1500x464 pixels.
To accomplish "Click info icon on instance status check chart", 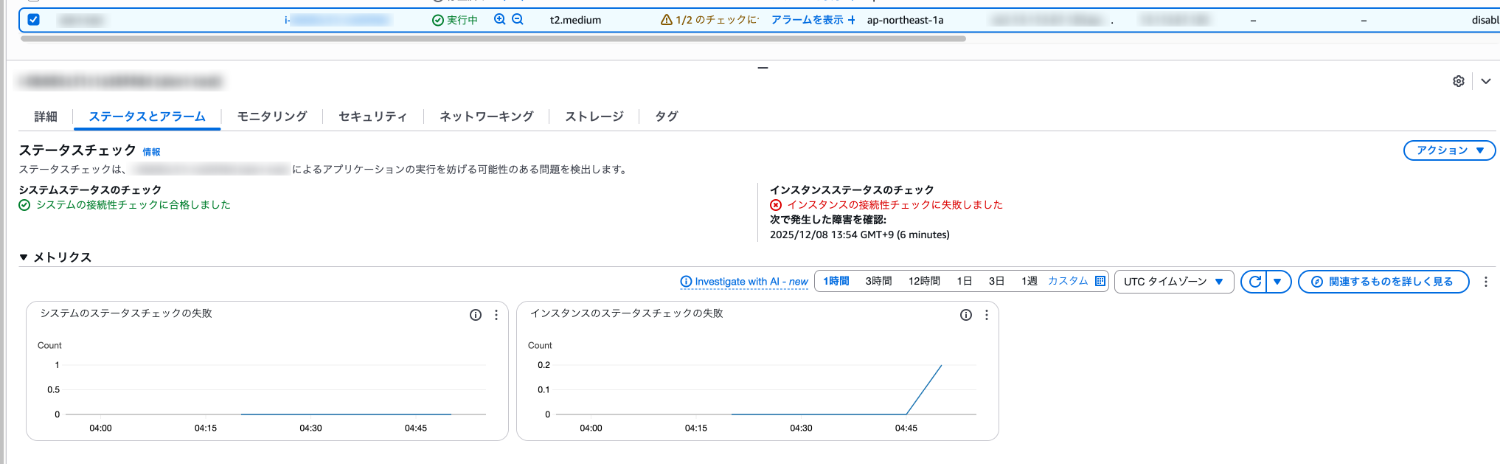I will [966, 315].
